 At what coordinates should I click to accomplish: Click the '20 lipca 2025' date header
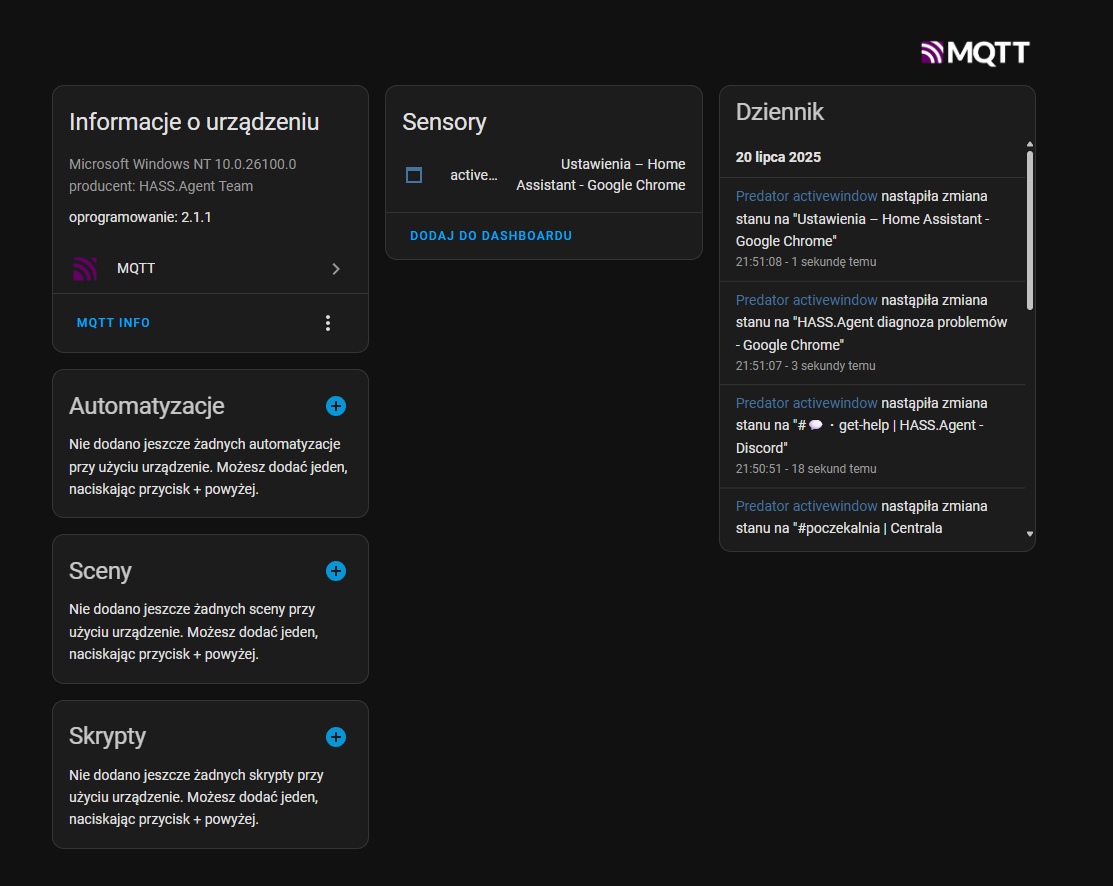[x=778, y=158]
